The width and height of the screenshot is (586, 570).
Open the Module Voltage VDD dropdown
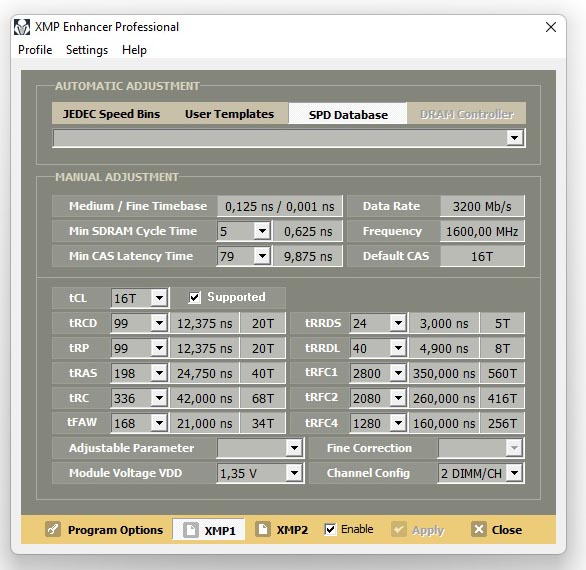click(x=294, y=473)
